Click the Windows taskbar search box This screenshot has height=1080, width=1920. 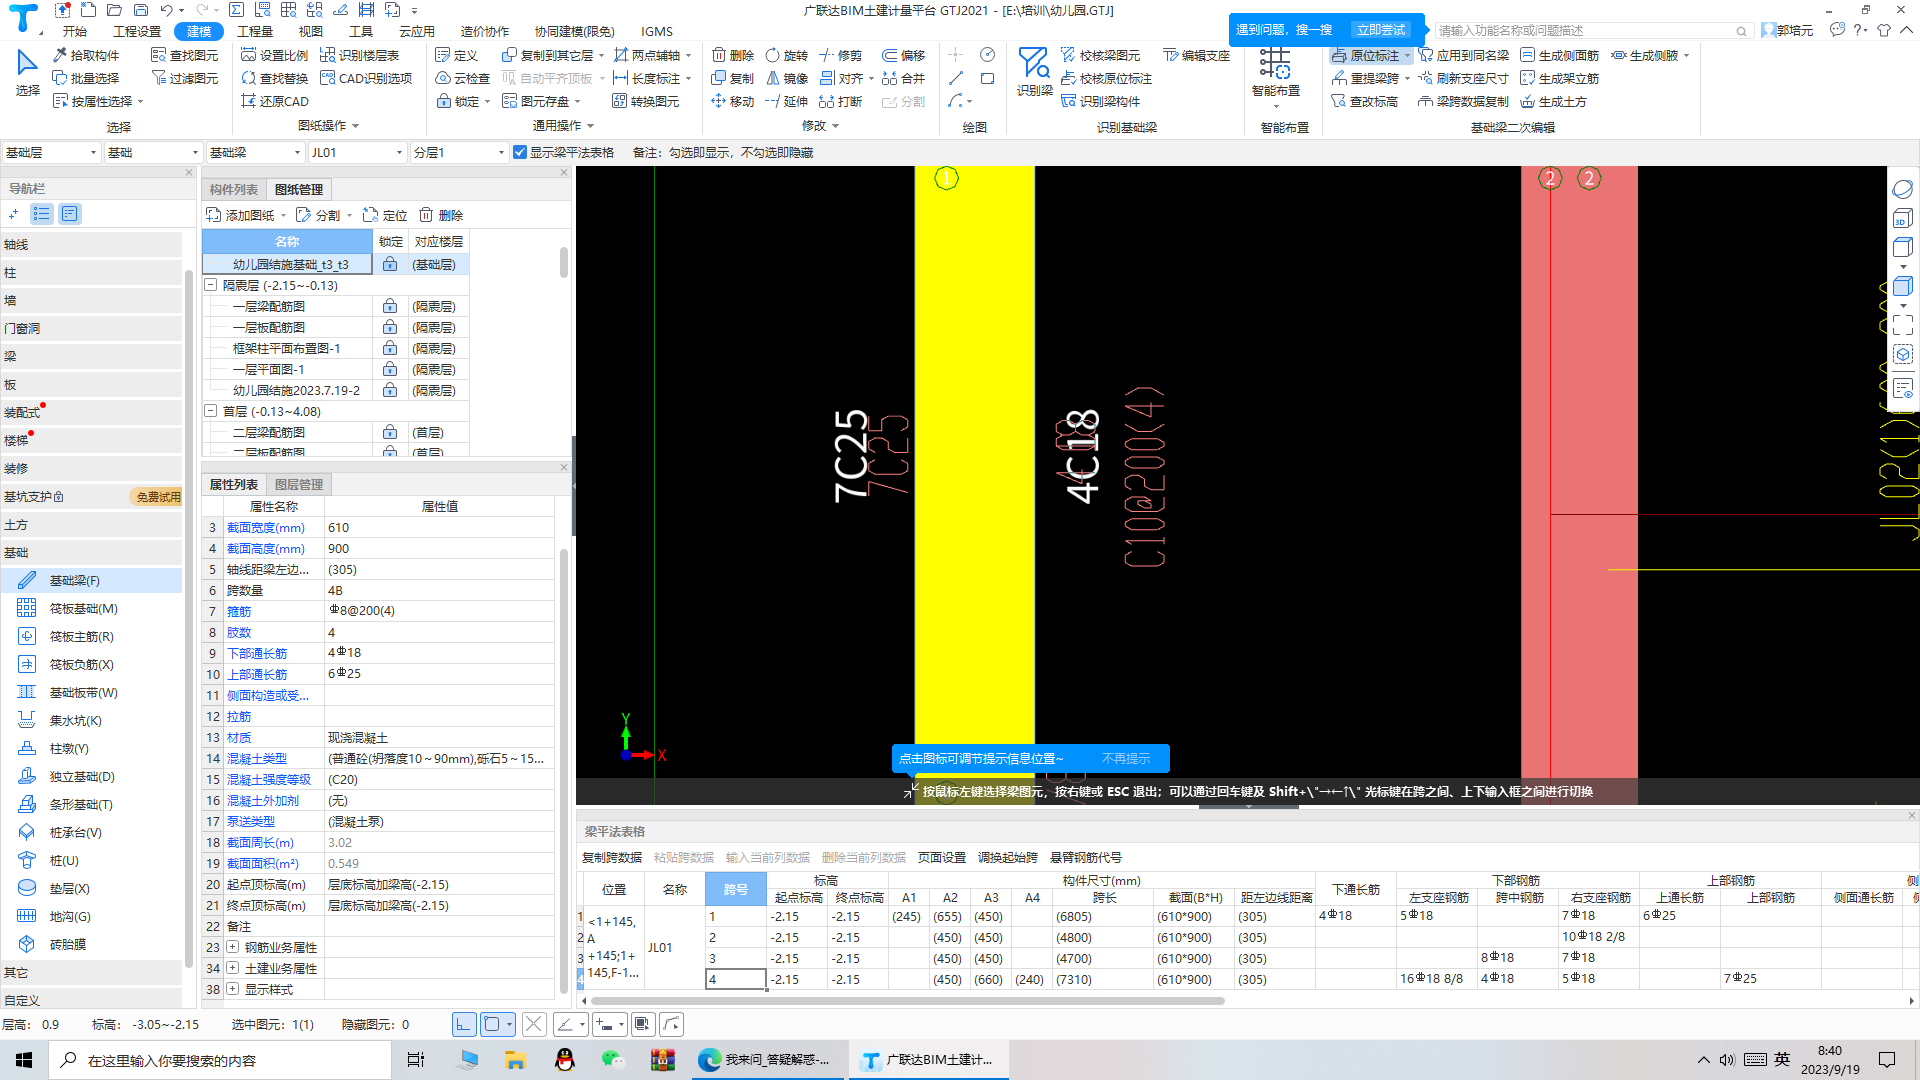coord(221,1060)
